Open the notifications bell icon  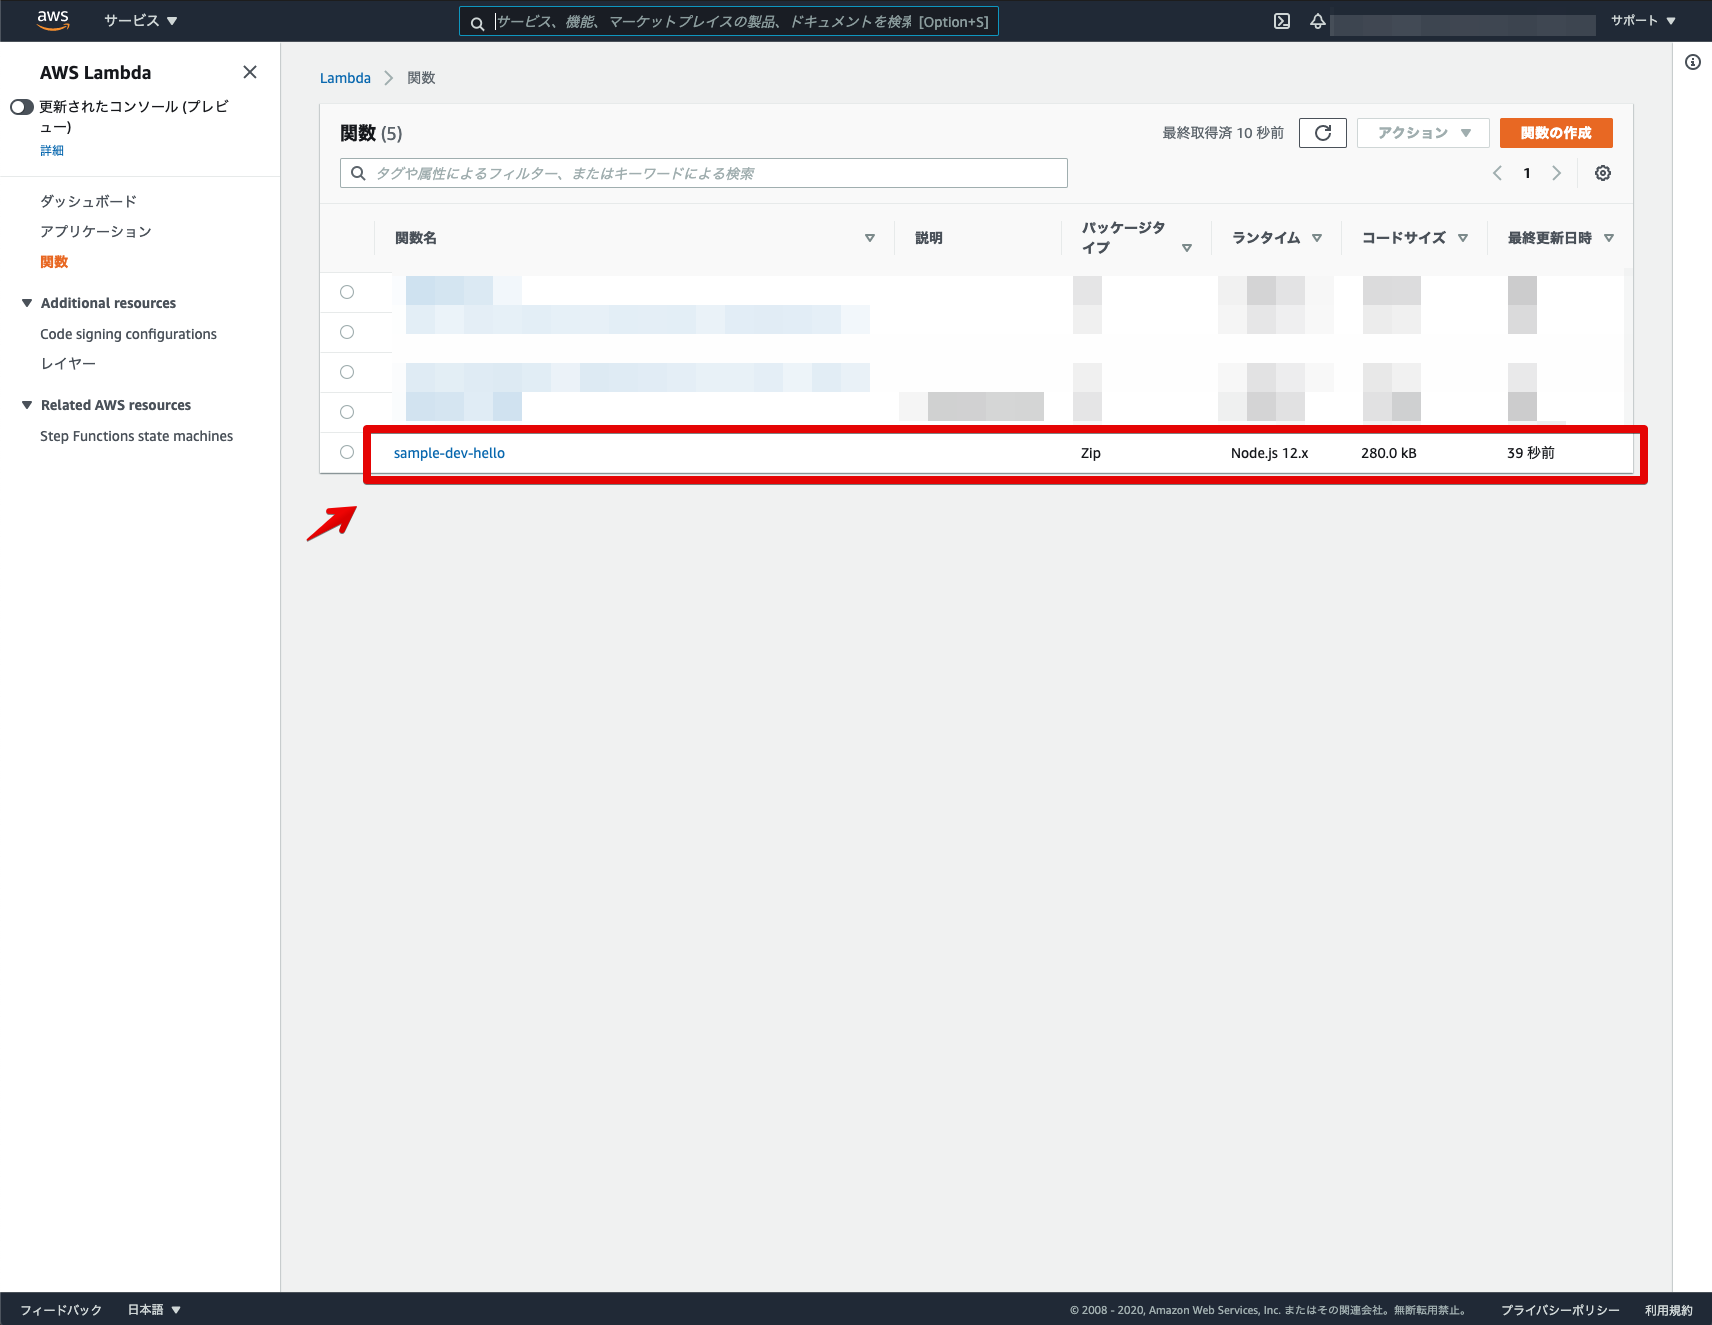click(1318, 21)
